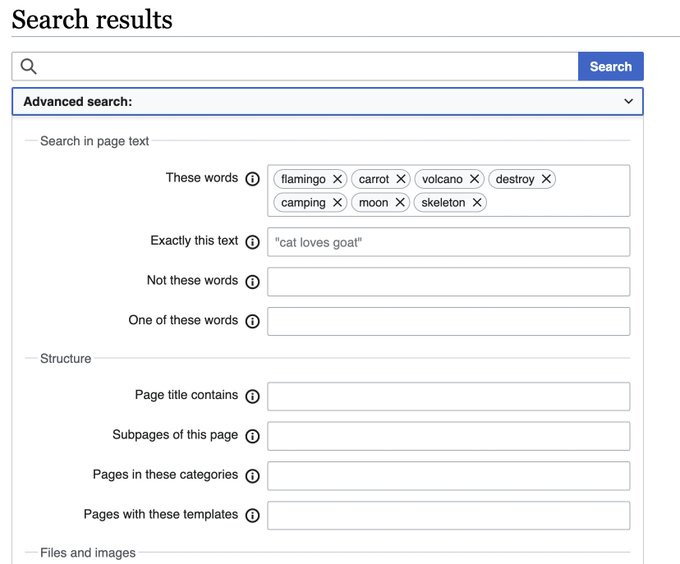Remove the volcano tag

coord(474,179)
